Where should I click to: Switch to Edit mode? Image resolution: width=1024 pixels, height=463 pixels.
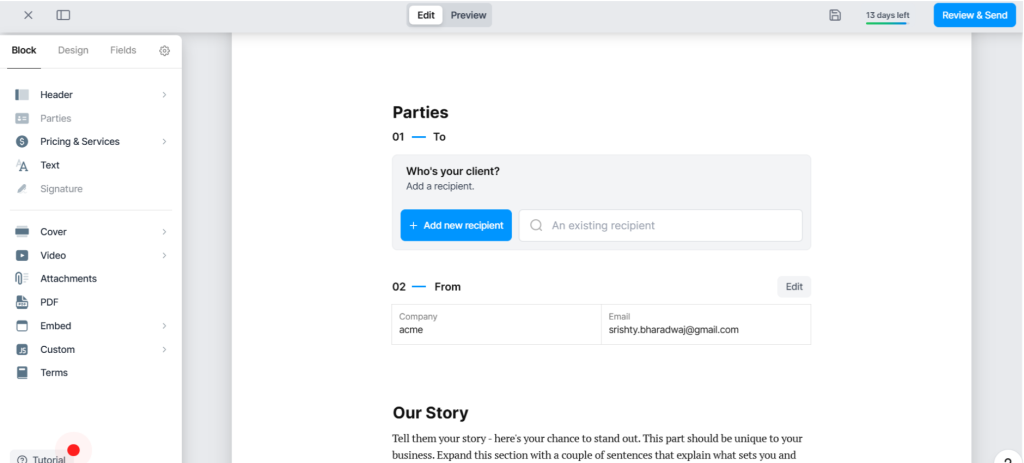pyautogui.click(x=426, y=15)
